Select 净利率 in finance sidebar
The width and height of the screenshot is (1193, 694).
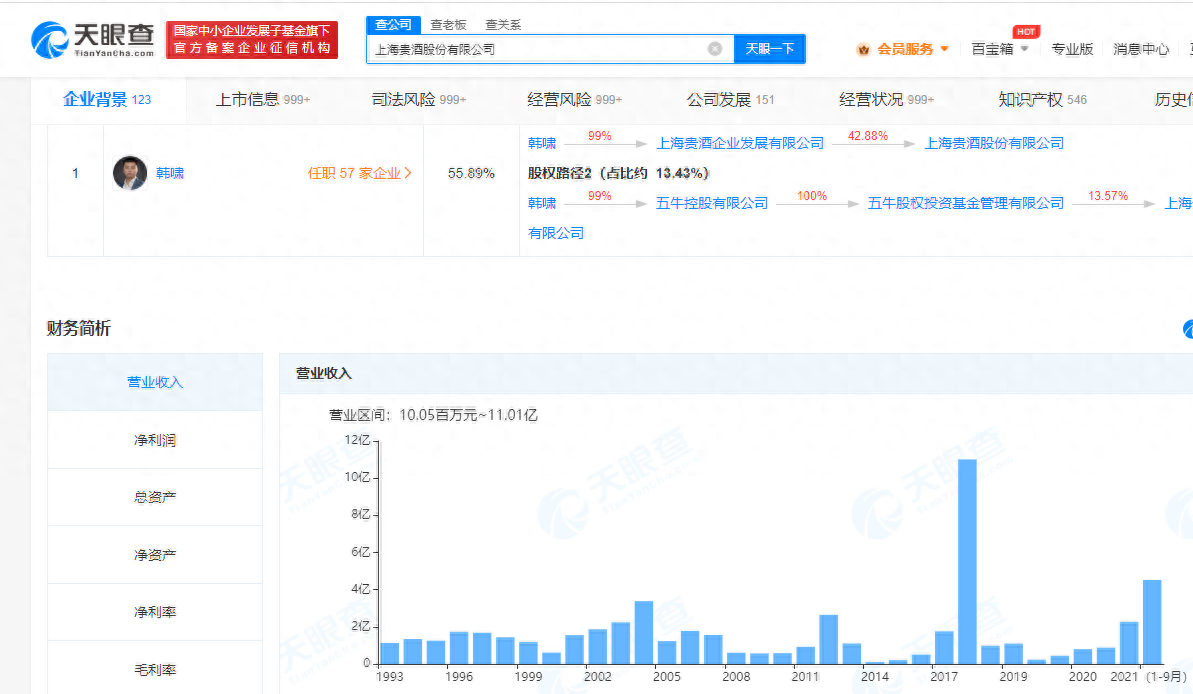click(155, 612)
